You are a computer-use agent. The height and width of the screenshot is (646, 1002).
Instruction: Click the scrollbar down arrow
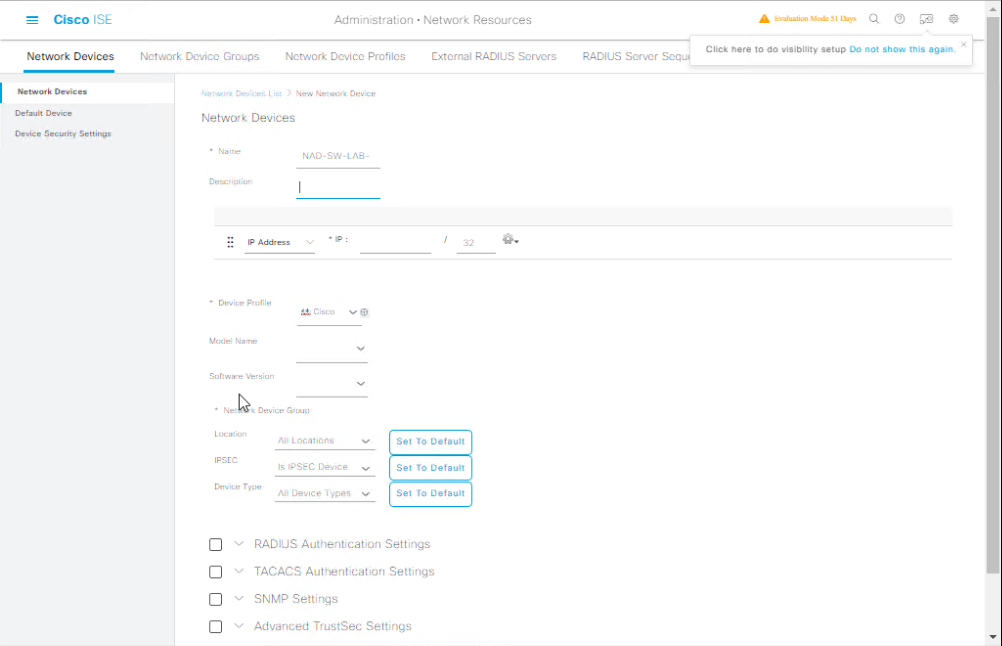coord(992,637)
